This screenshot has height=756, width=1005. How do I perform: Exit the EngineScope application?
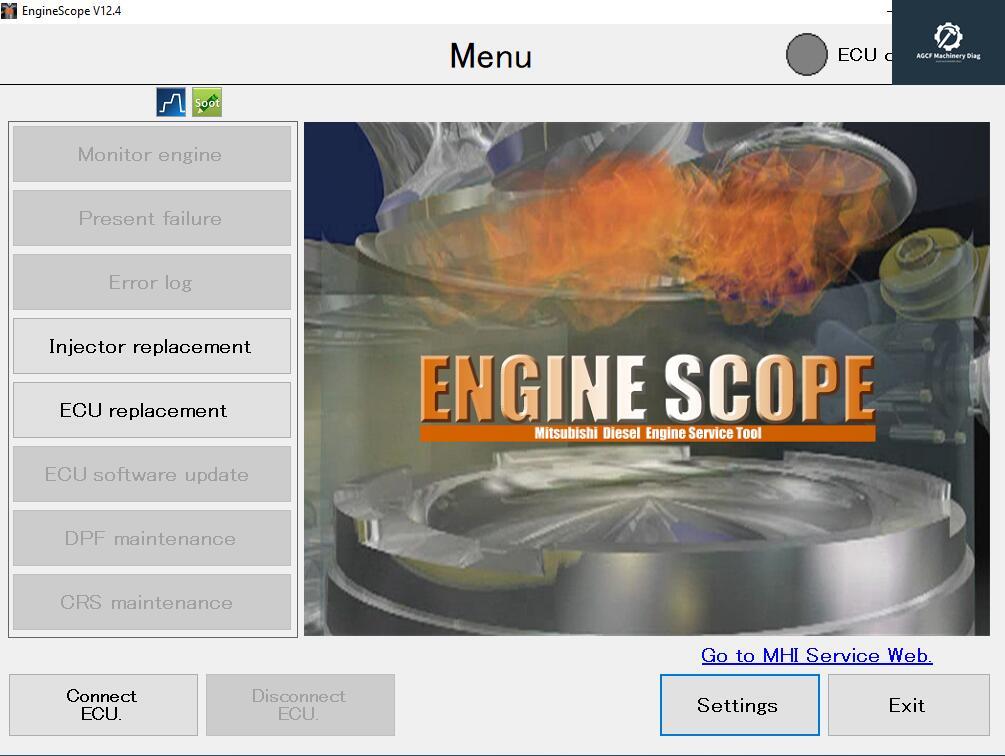908,705
